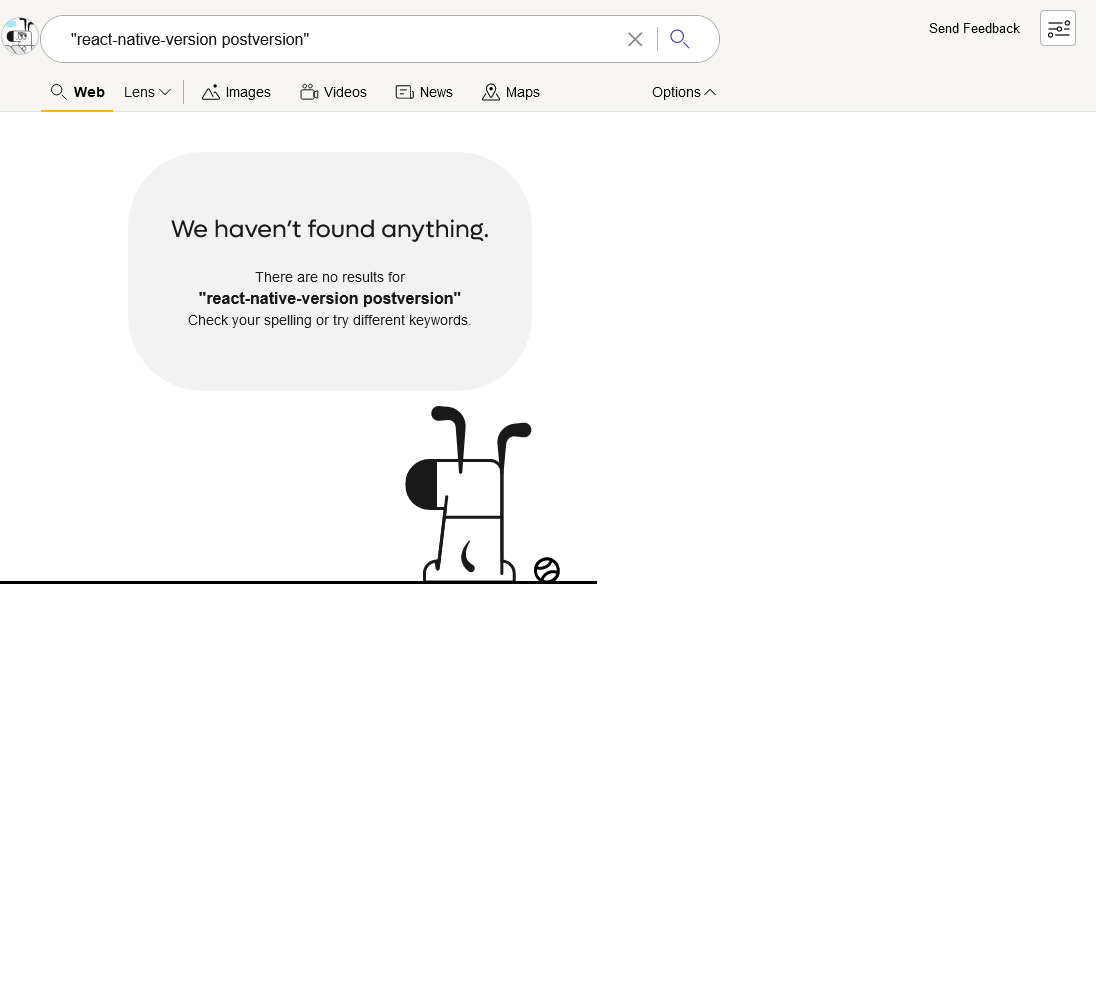Viewport: 1096px width, 1007px height.
Task: Switch to the News search tab
Action: pos(424,92)
